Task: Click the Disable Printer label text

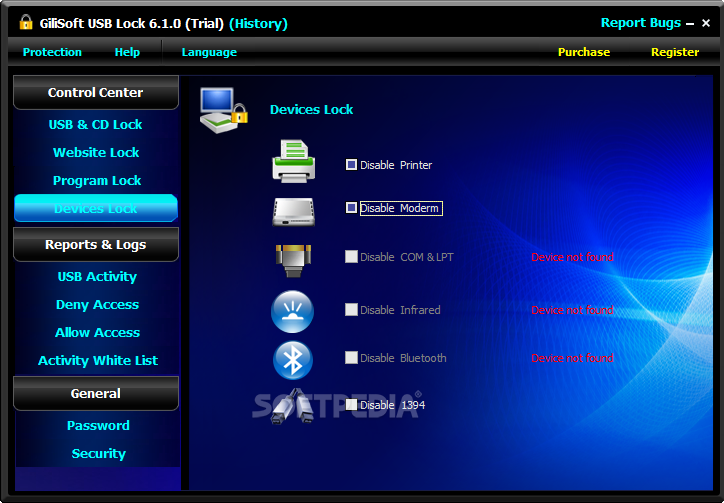Action: click(x=396, y=165)
